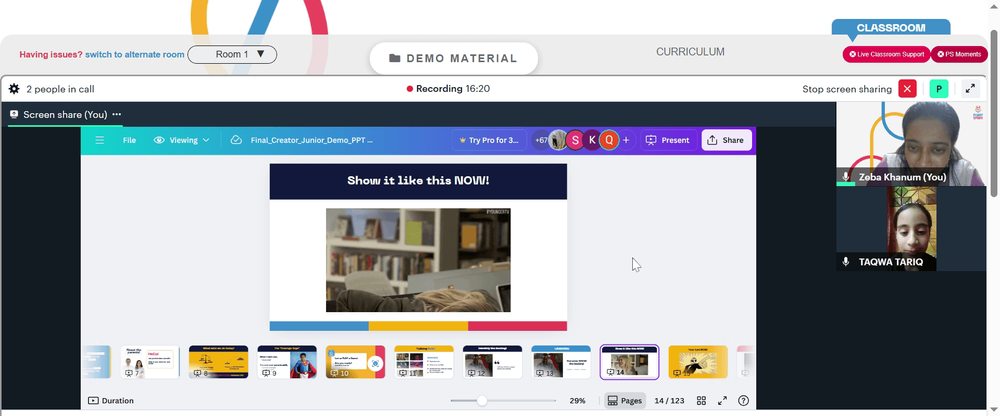Open the Room 1 dropdown
1000x416 pixels.
coord(232,54)
